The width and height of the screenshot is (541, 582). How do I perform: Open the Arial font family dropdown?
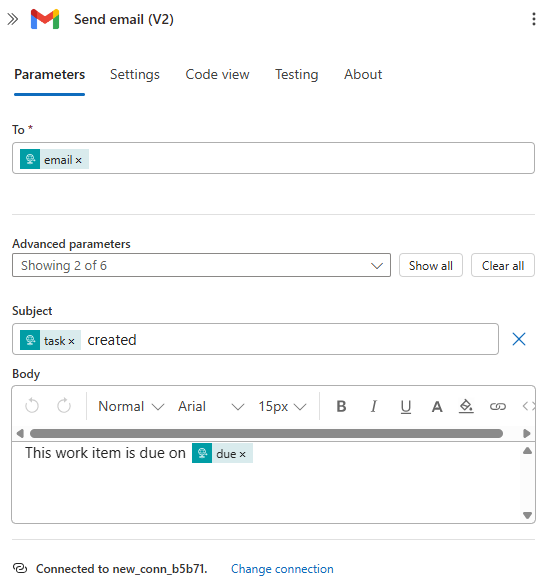(x=211, y=406)
